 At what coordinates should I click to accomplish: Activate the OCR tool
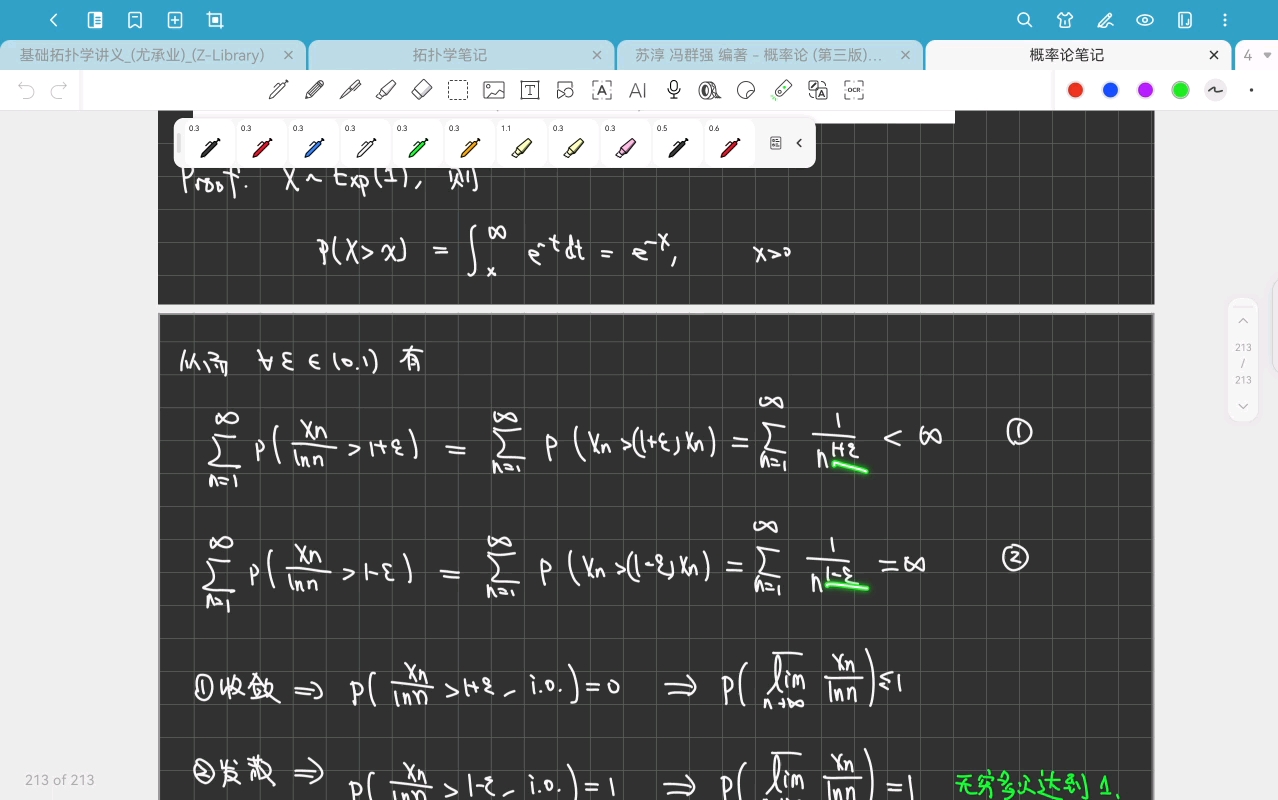point(854,90)
